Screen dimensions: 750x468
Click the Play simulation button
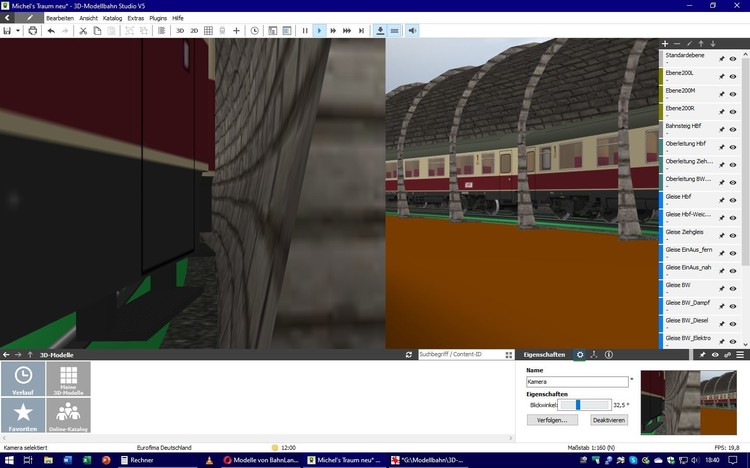tap(319, 31)
